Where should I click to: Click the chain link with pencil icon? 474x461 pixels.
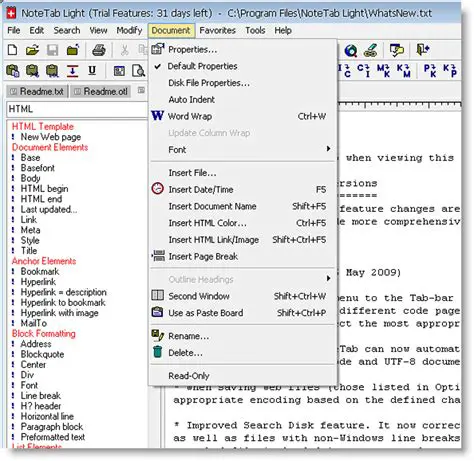click(x=370, y=50)
